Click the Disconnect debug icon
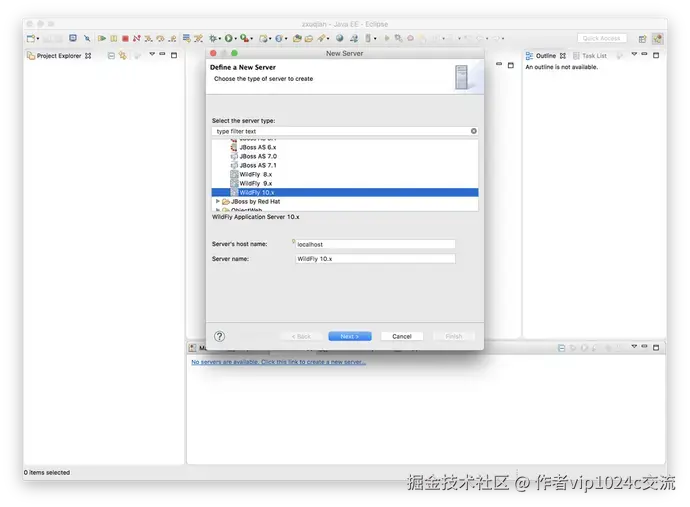The height and width of the screenshot is (507, 690). coord(137,38)
